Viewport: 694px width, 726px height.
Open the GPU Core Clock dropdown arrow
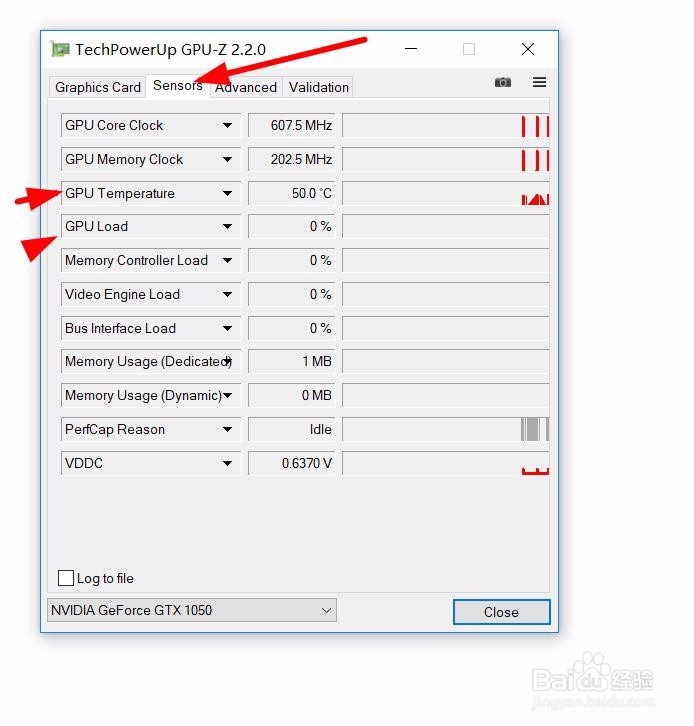(227, 125)
